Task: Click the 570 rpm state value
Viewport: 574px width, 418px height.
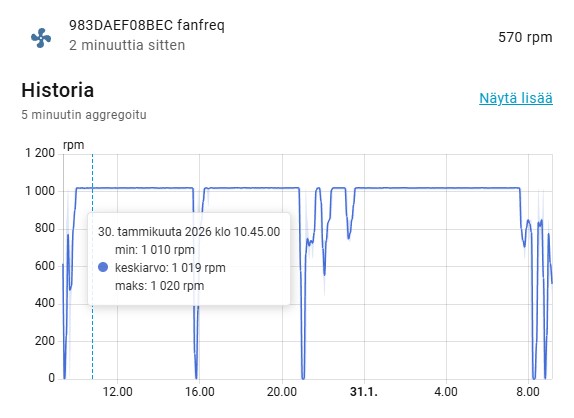Action: [525, 37]
